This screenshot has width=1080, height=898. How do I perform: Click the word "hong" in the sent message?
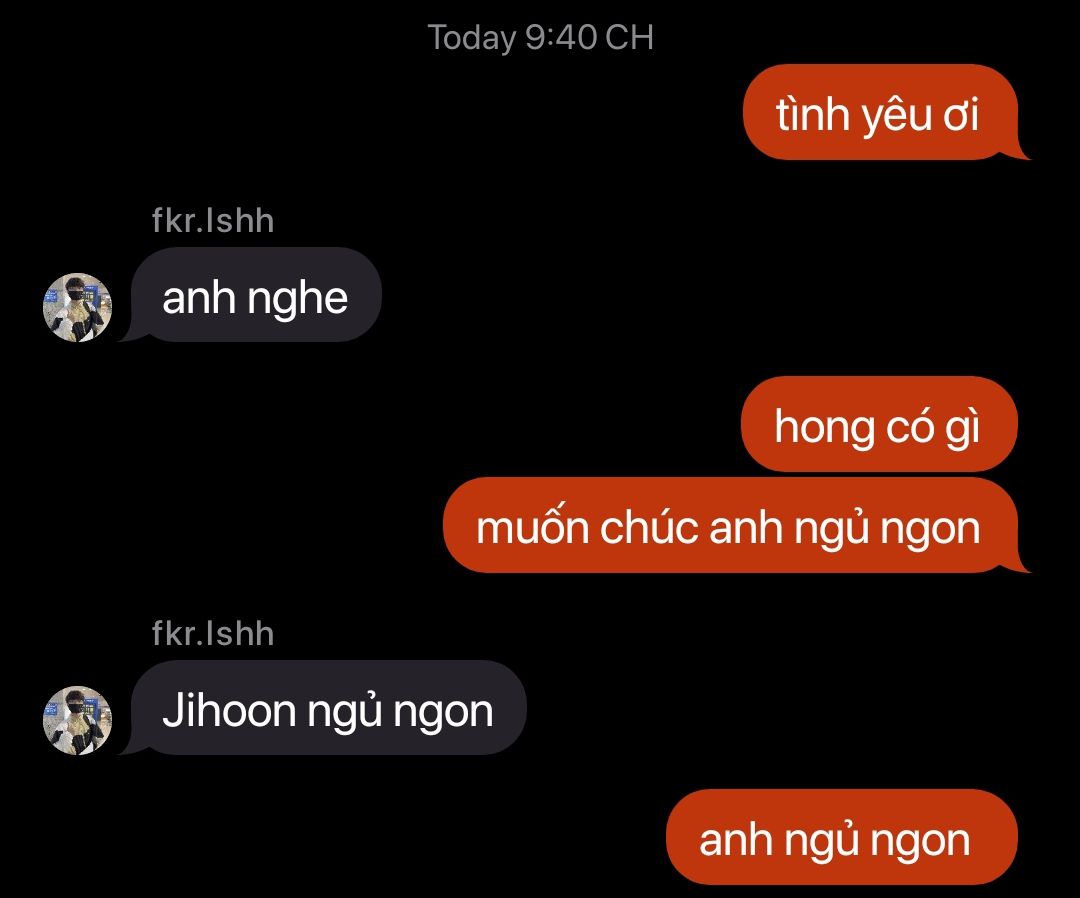click(x=824, y=428)
